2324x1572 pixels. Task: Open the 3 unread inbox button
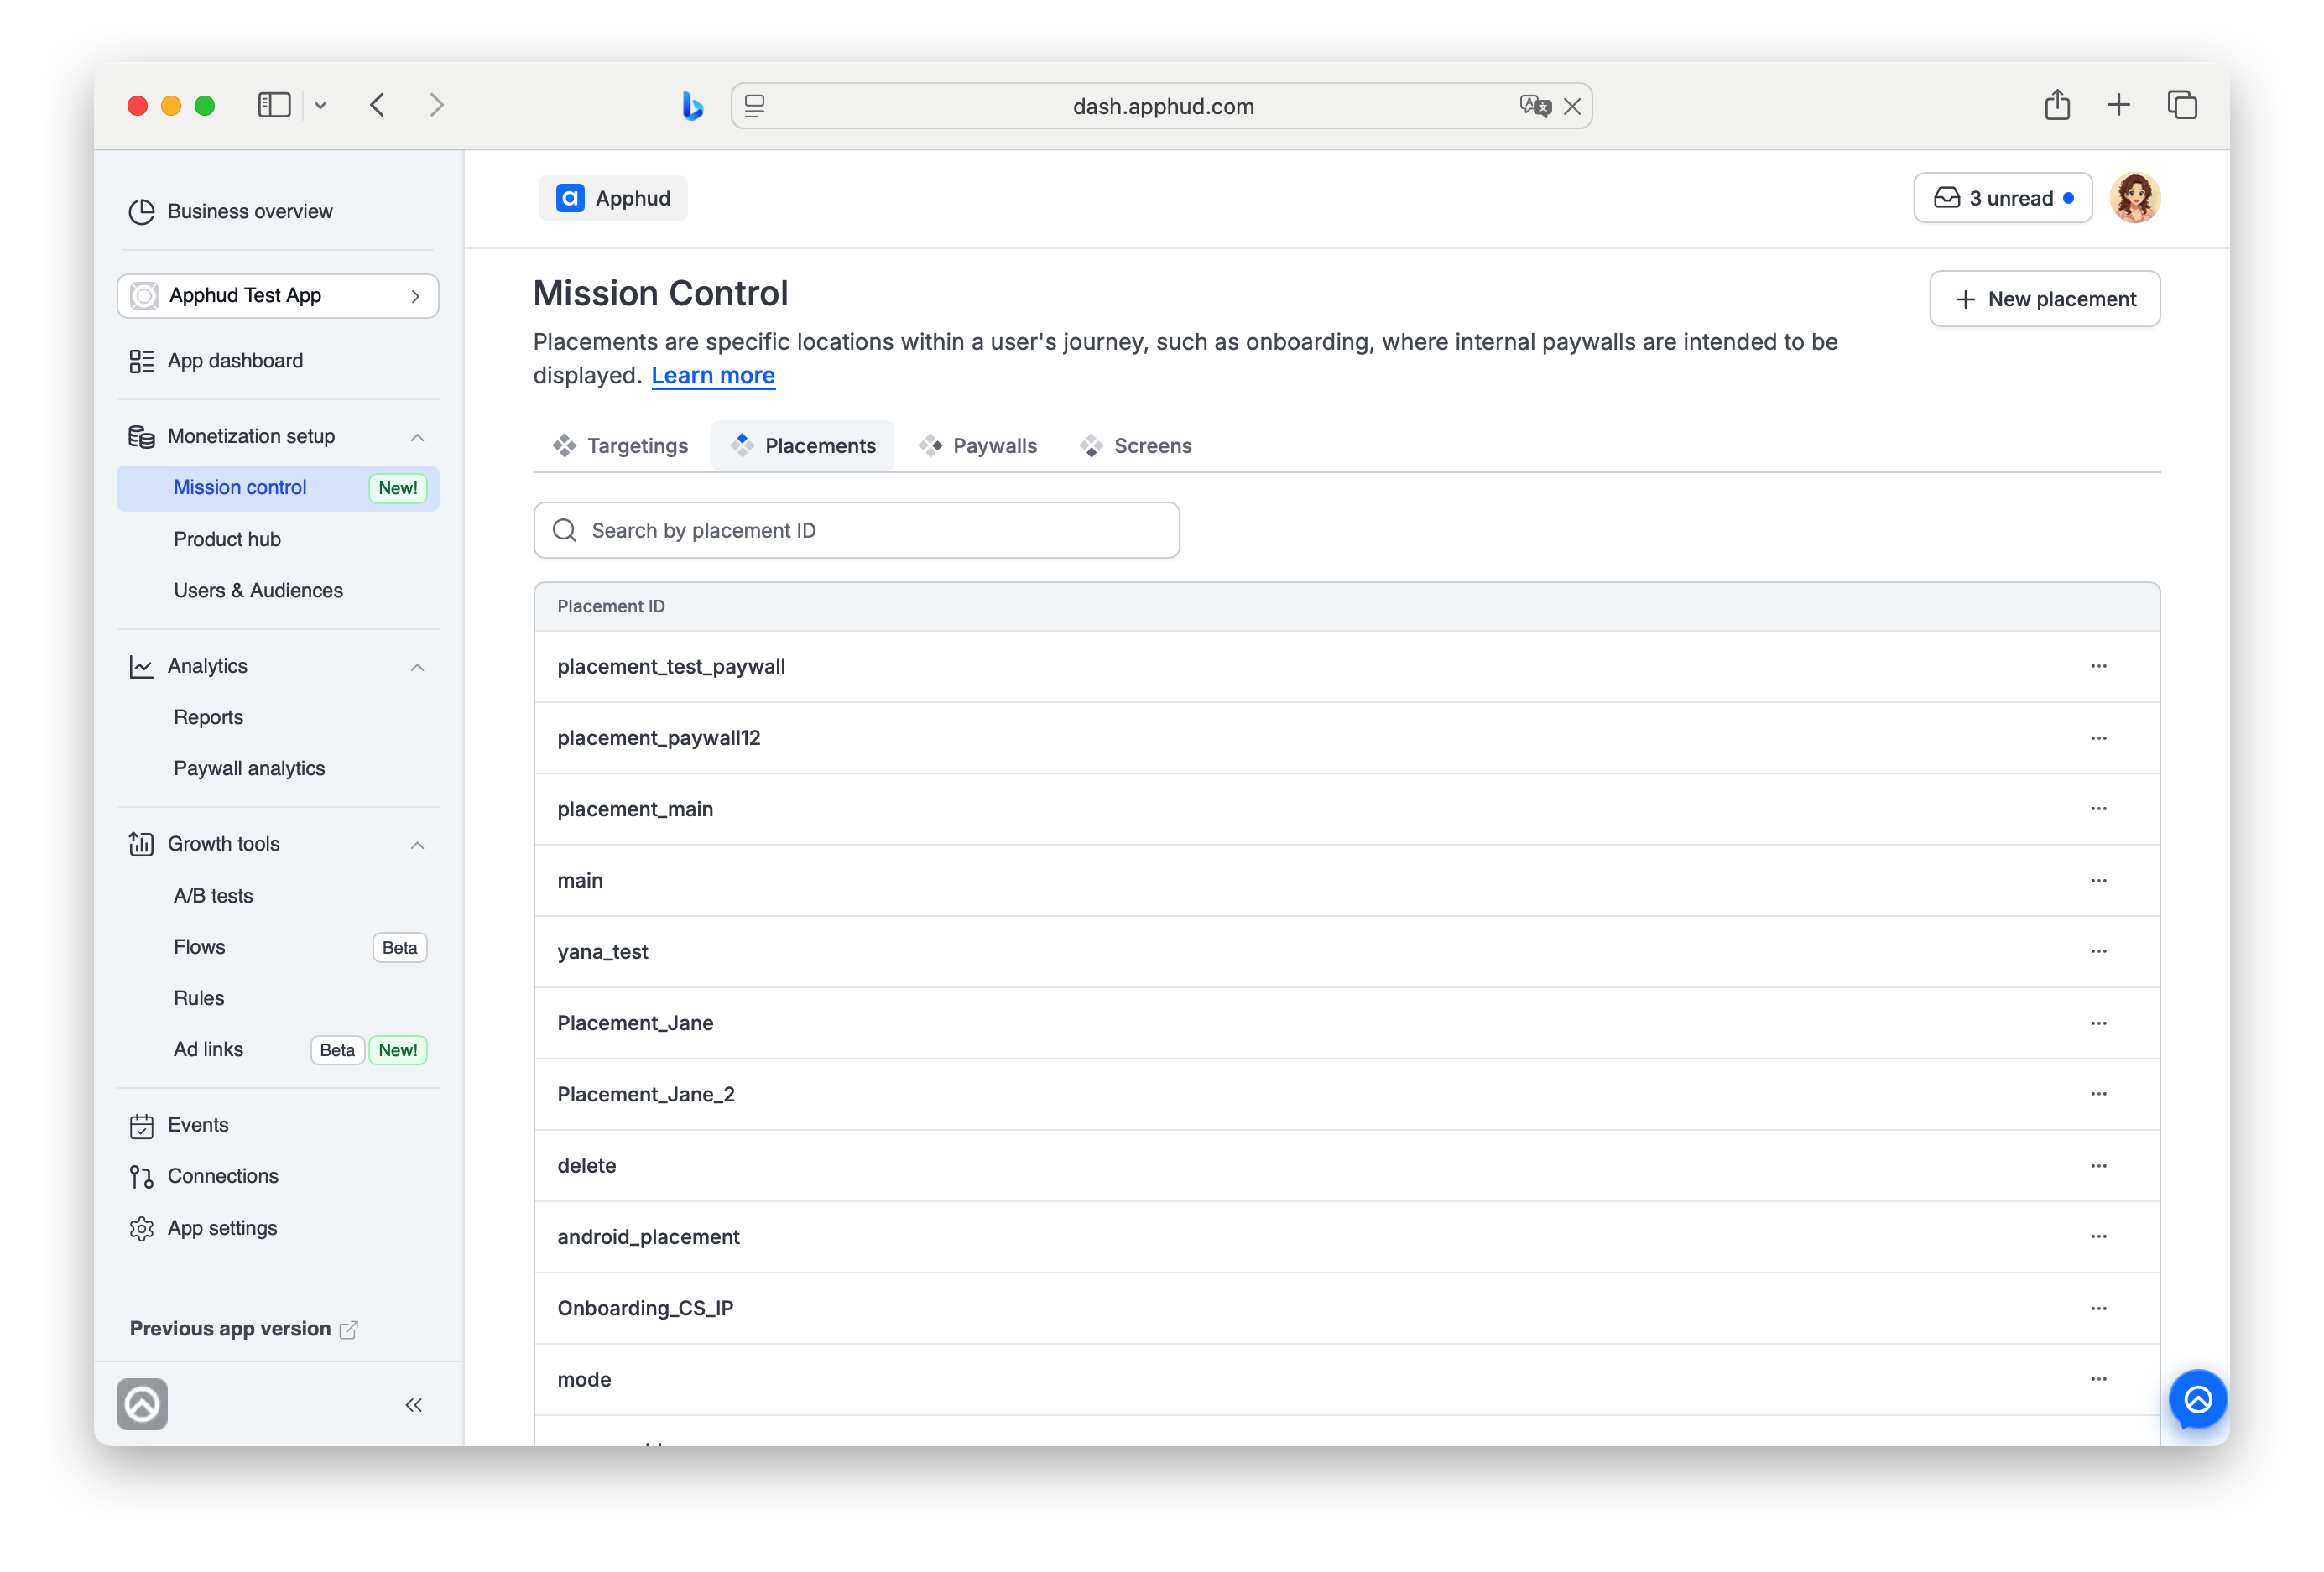pyautogui.click(x=2002, y=198)
